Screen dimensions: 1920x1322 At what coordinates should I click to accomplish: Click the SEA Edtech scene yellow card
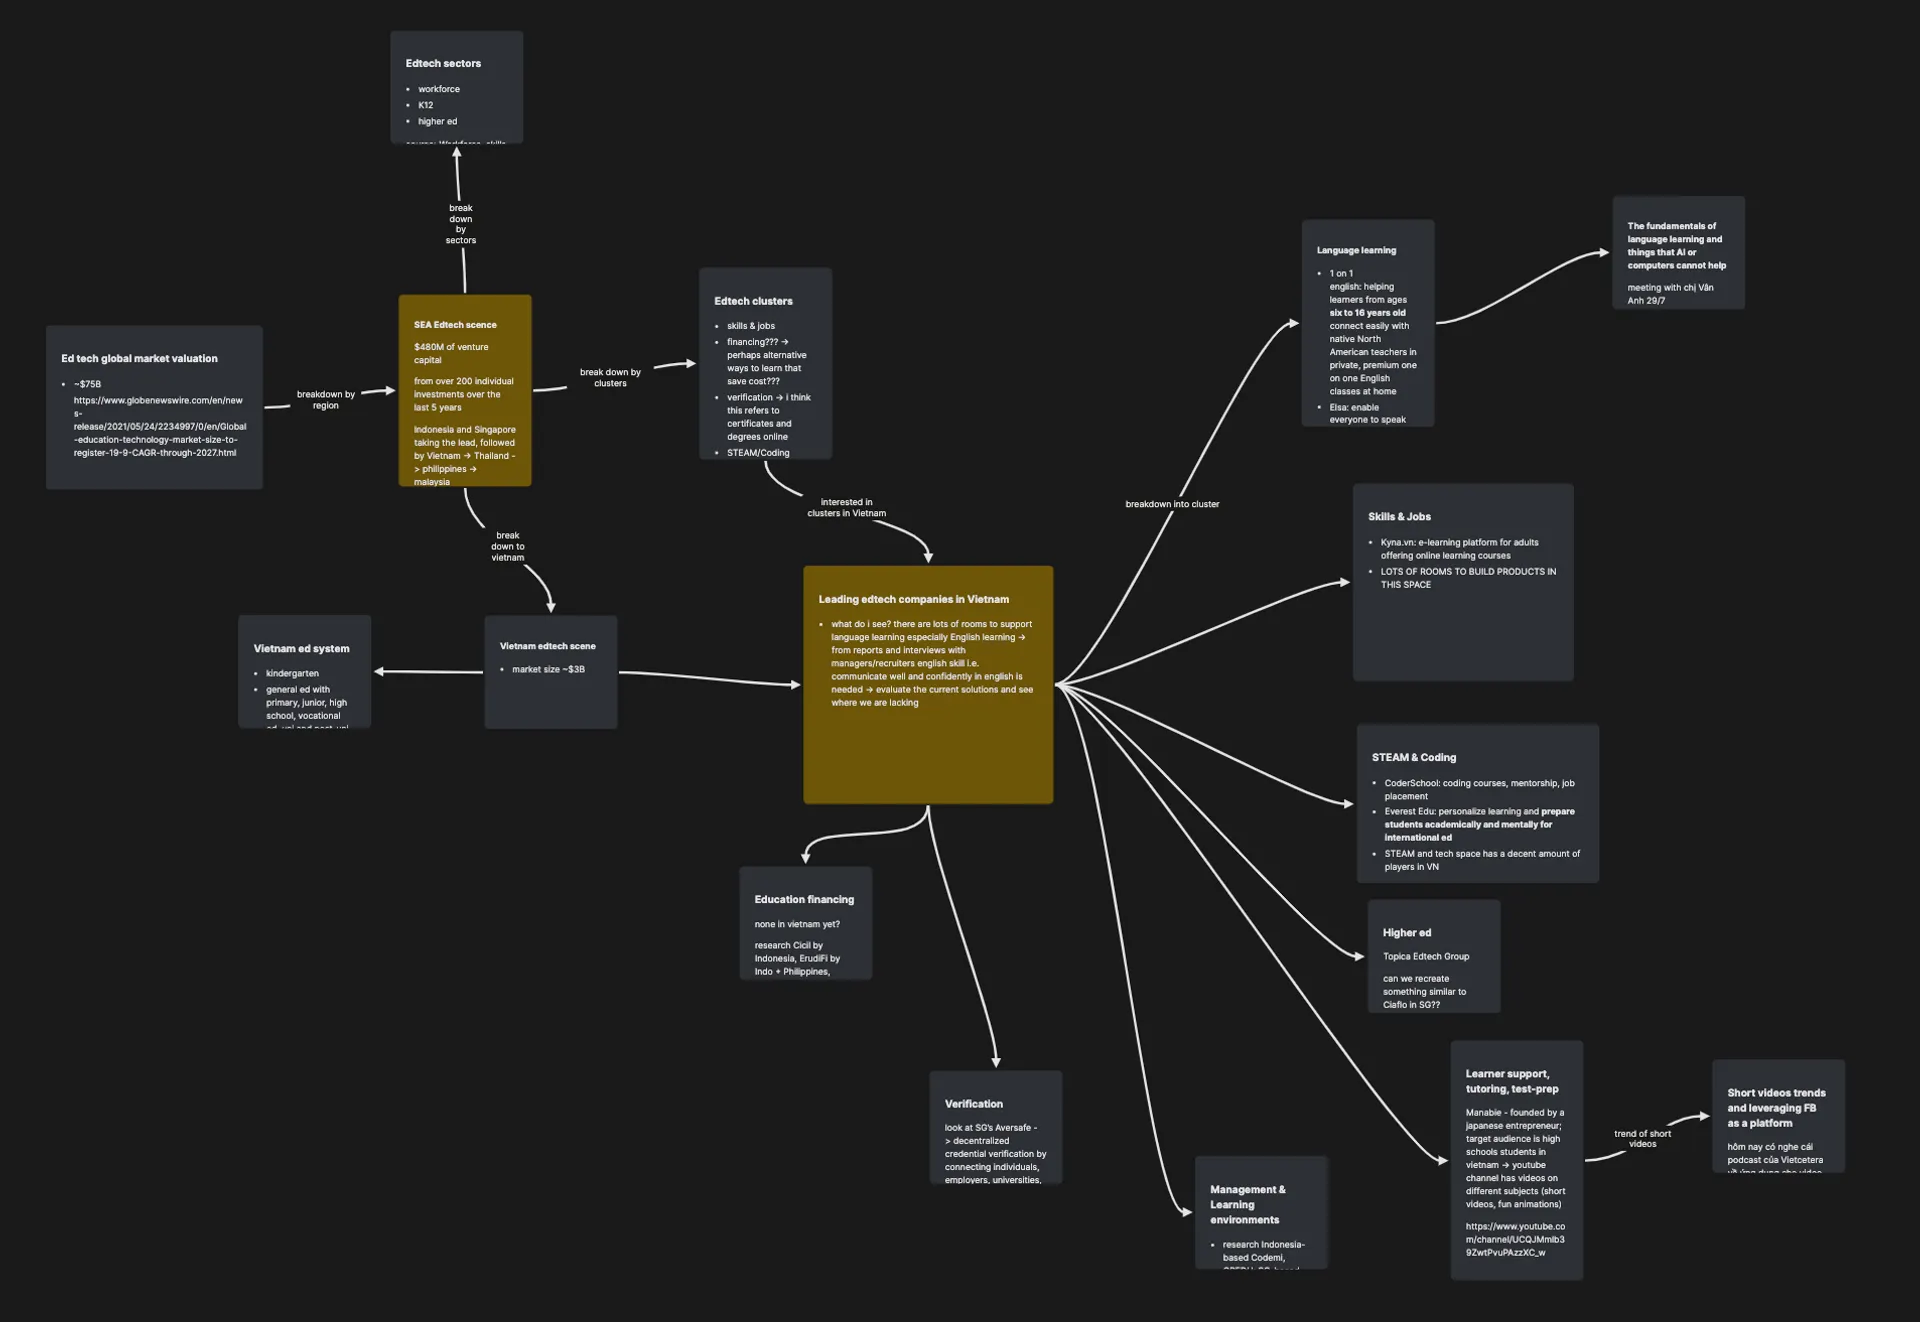464,390
